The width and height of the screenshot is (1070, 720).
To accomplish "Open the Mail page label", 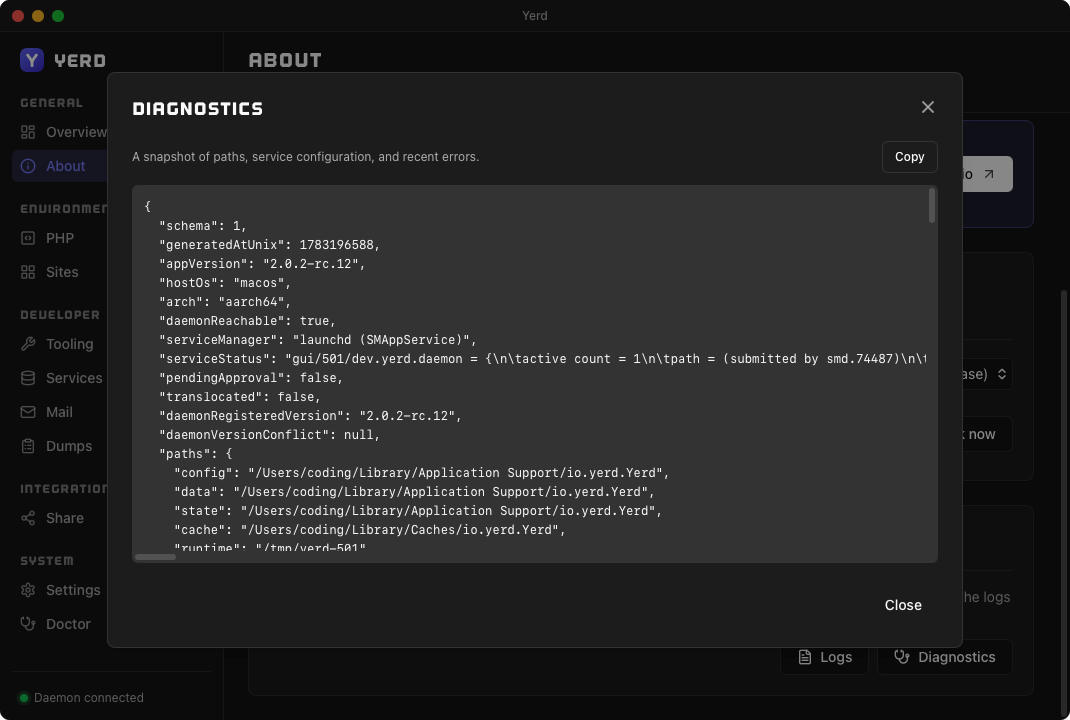I will point(59,412).
